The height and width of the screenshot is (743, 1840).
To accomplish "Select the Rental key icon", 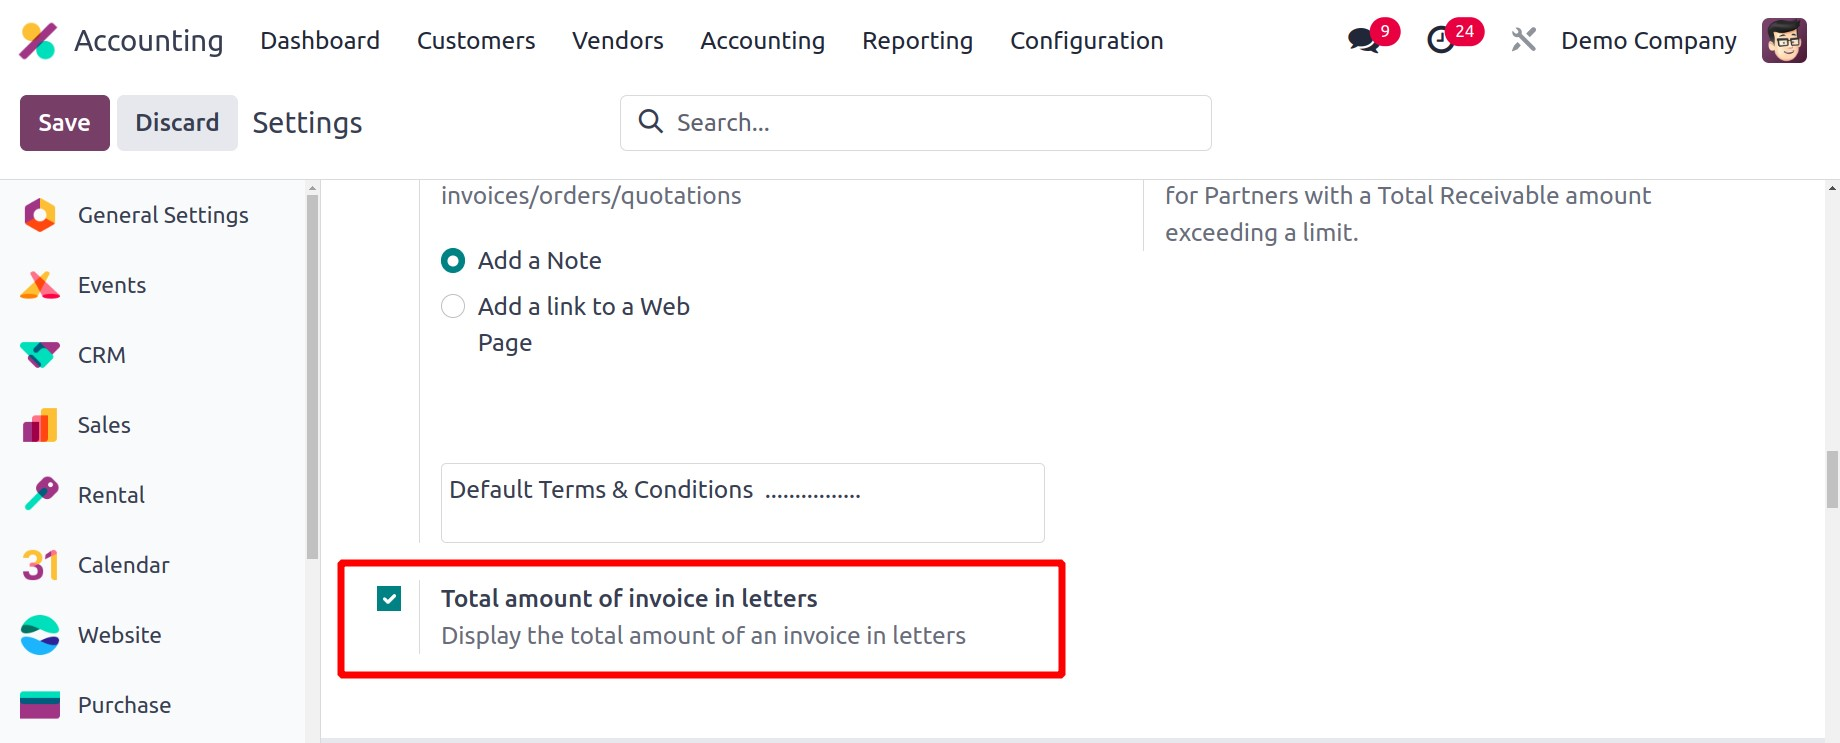I will click(40, 495).
